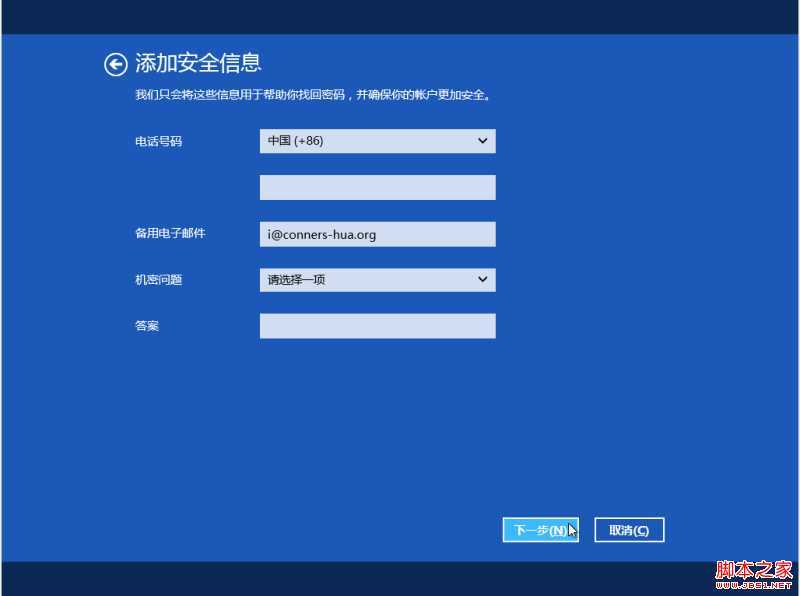The image size is (800, 596).
Task: Click the email field showing i@conners-hua.org
Action: 377,233
